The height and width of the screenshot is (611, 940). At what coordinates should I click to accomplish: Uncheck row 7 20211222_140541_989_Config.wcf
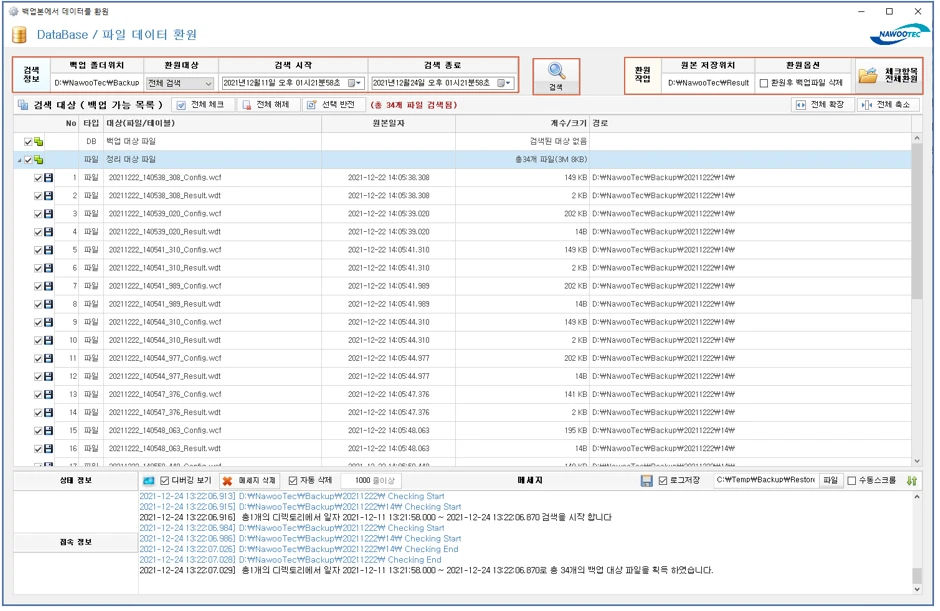pyautogui.click(x=38, y=287)
